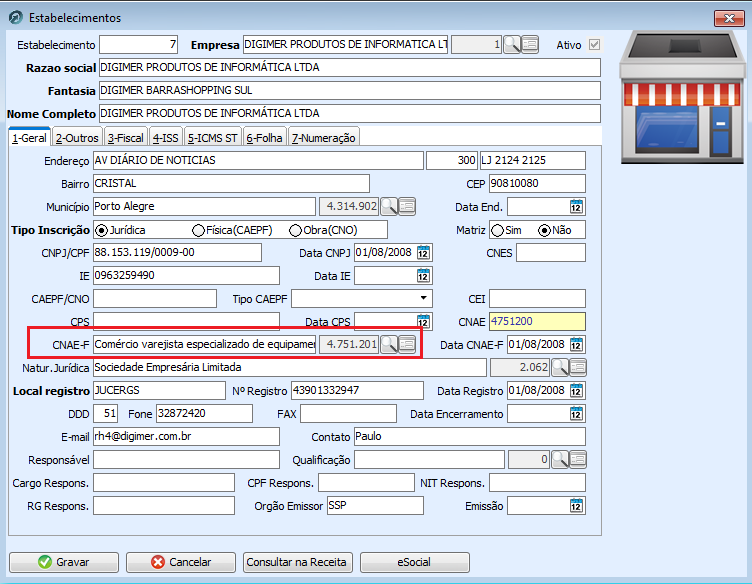This screenshot has height=584, width=752.
Task: Focus the FAX field
Action: point(349,413)
